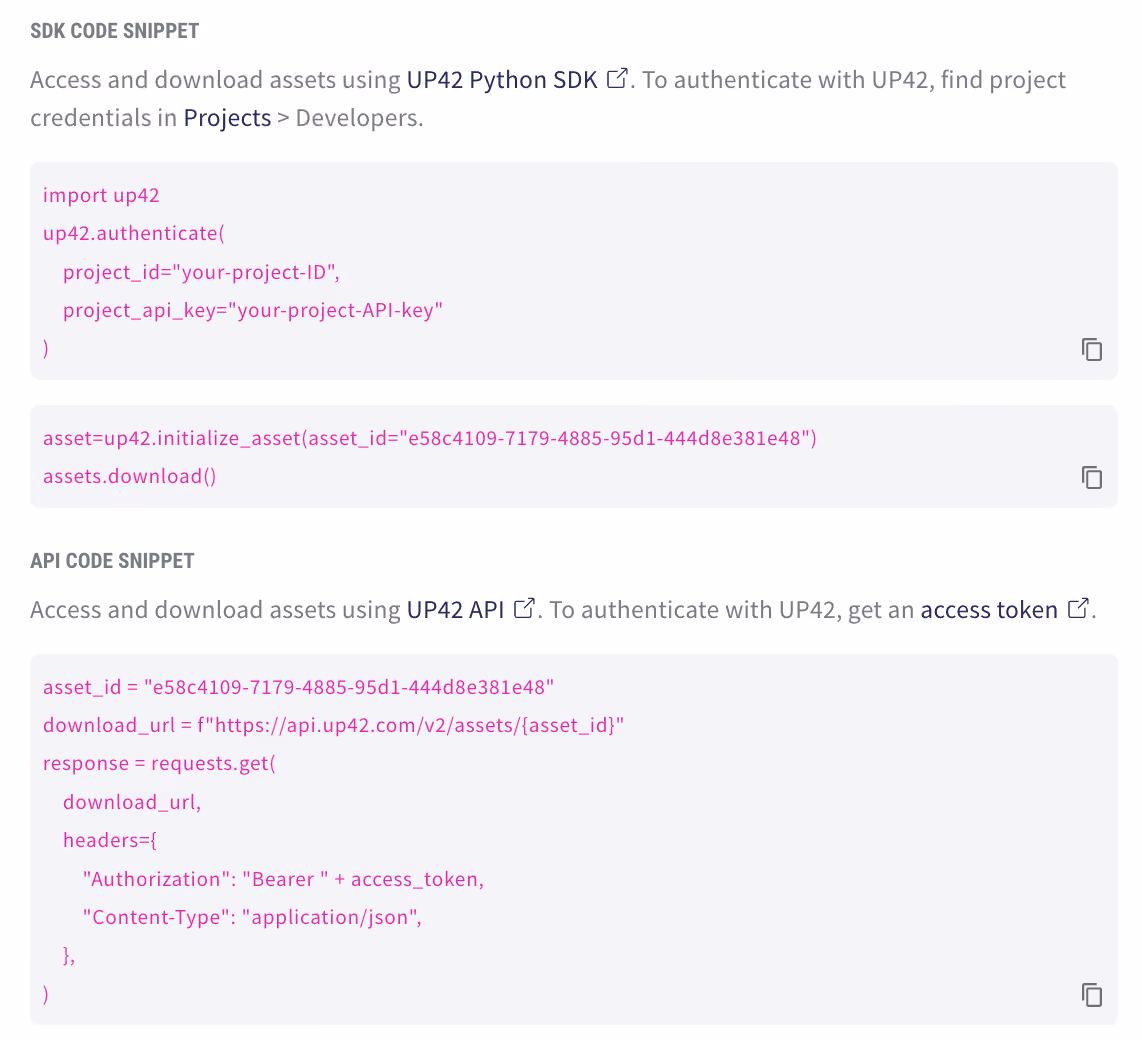The height and width of the screenshot is (1040, 1142).
Task: Click the API CODE SNIPPET heading
Action: pyautogui.click(x=112, y=561)
